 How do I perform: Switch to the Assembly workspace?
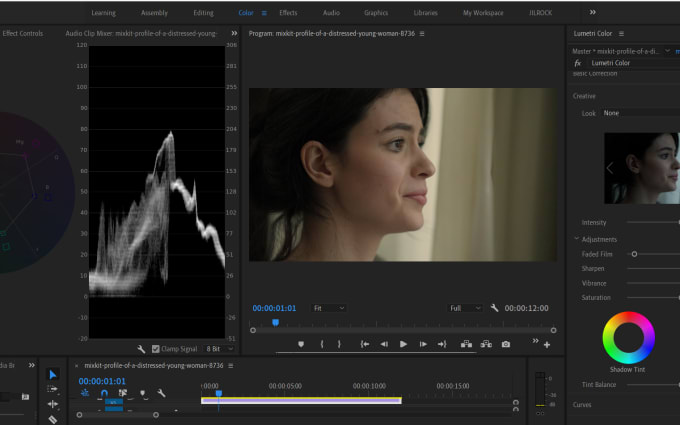point(154,13)
